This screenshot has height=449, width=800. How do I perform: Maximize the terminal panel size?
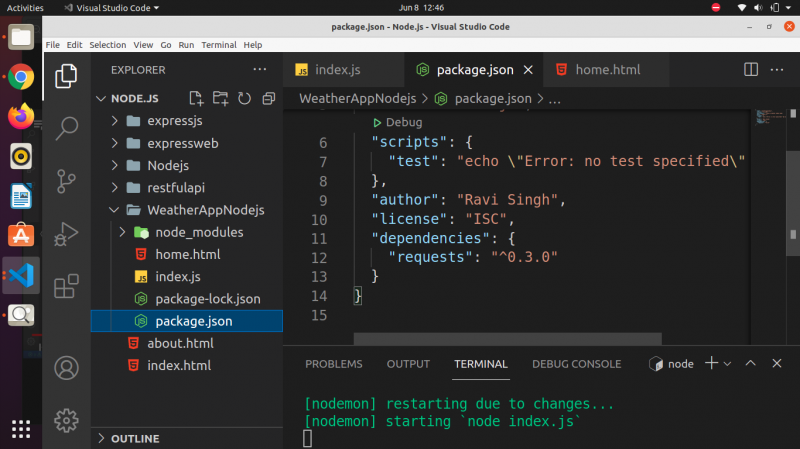751,363
